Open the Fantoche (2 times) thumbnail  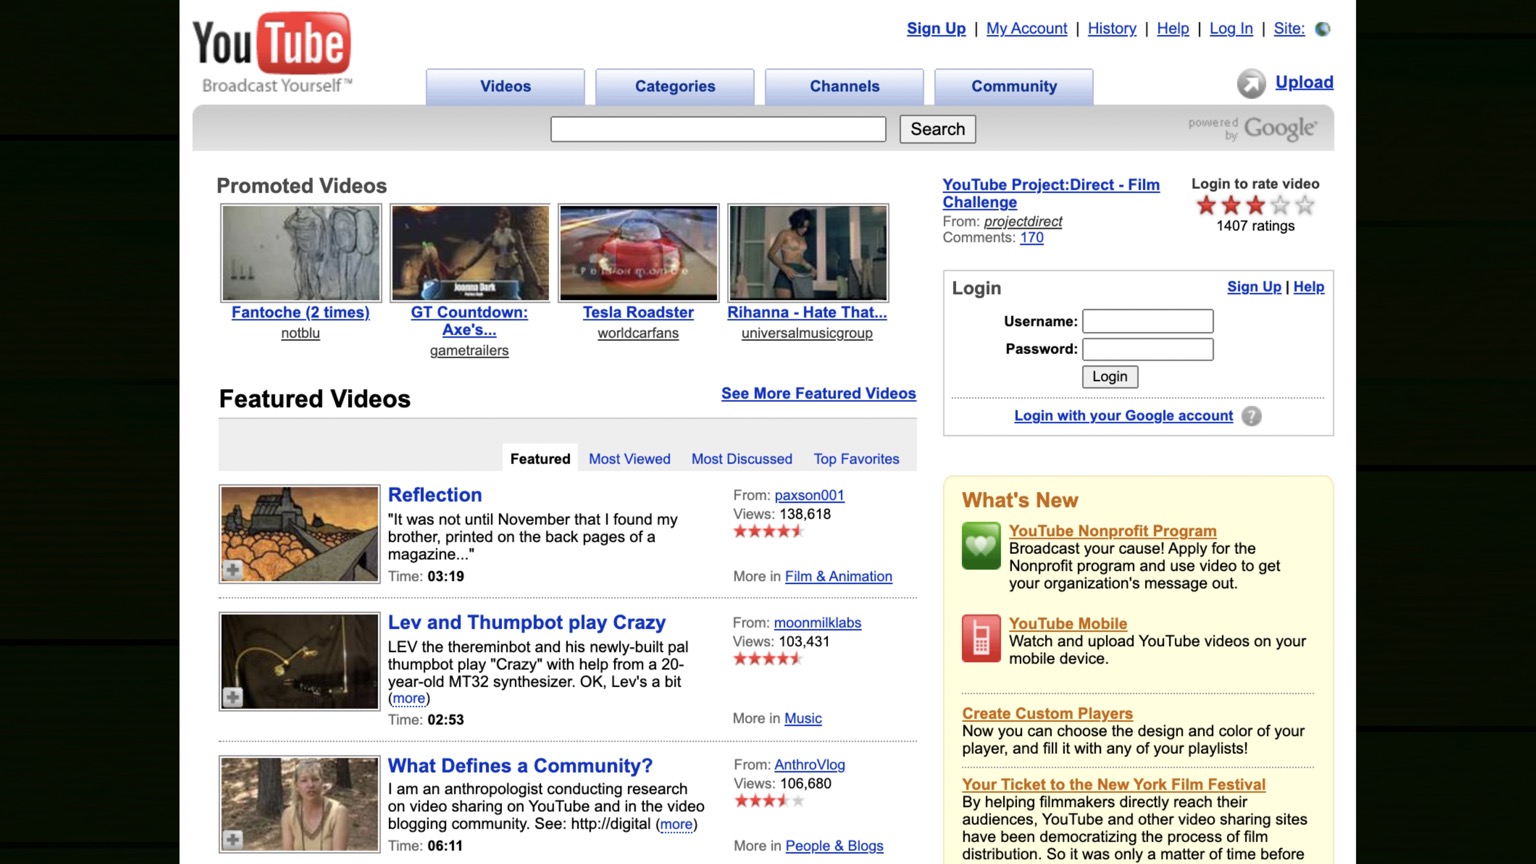[x=301, y=253]
